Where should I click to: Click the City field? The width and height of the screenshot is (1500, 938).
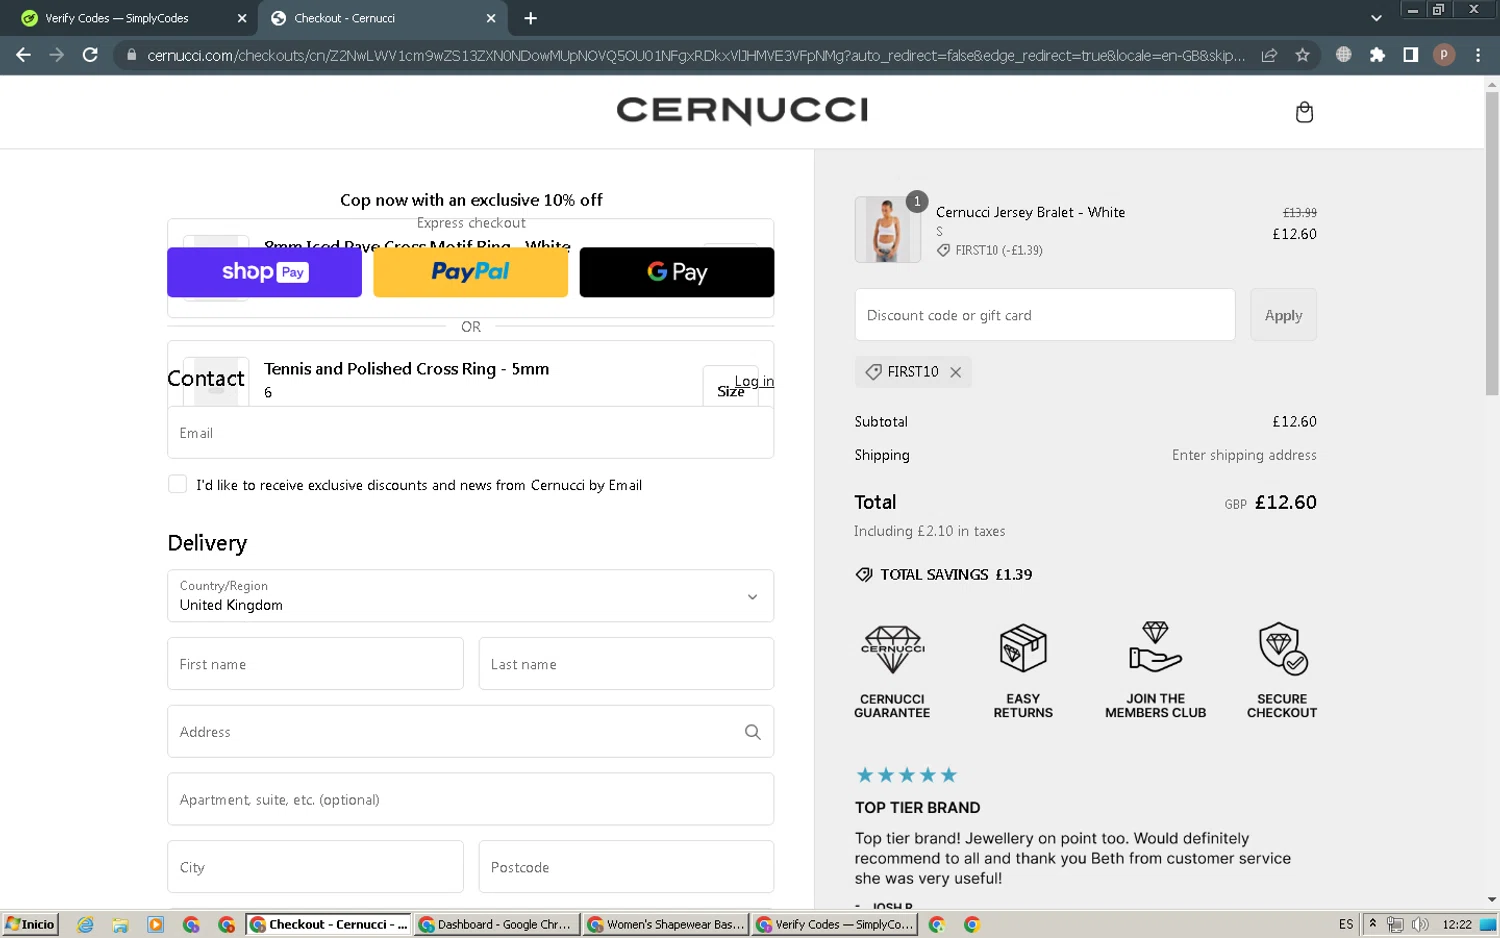[316, 867]
